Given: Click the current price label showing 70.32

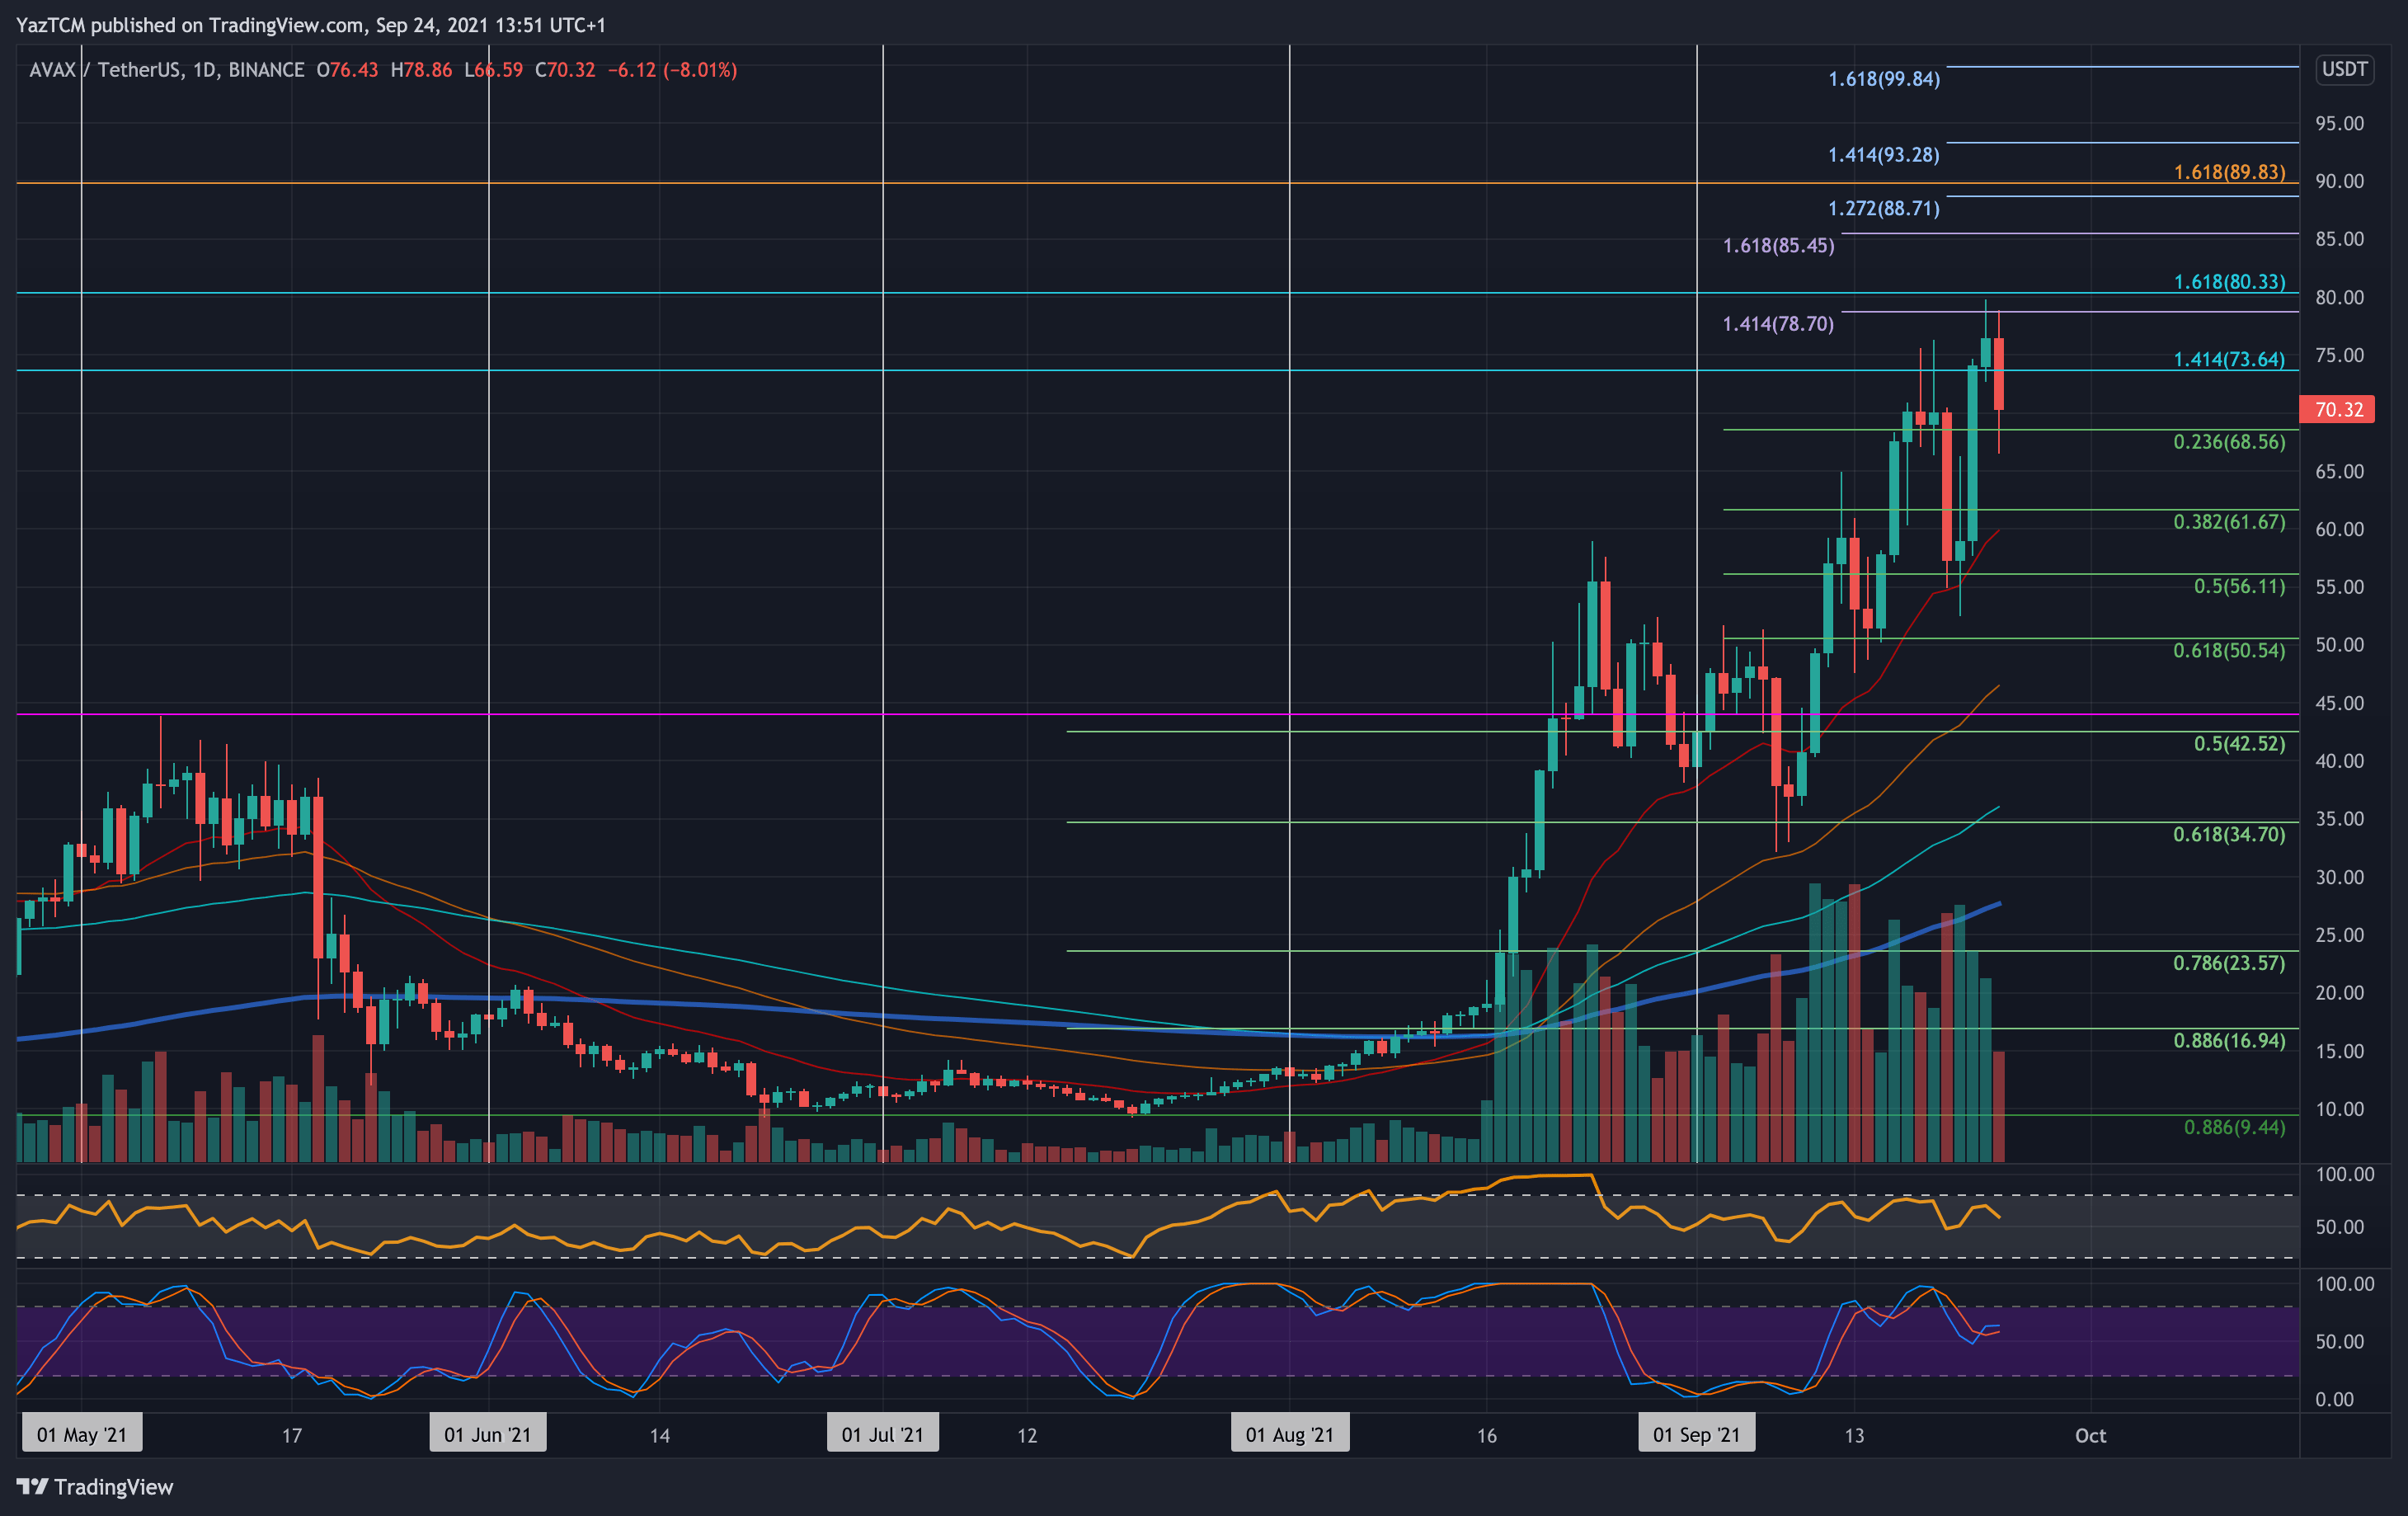Looking at the screenshot, I should (2337, 409).
